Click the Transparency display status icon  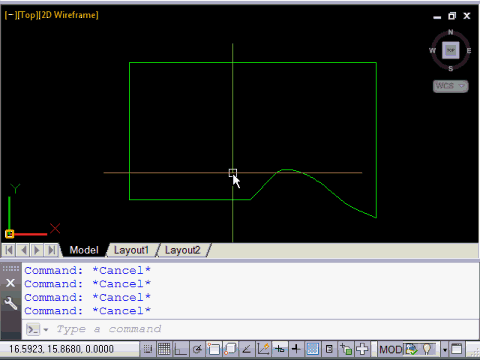[312, 349]
